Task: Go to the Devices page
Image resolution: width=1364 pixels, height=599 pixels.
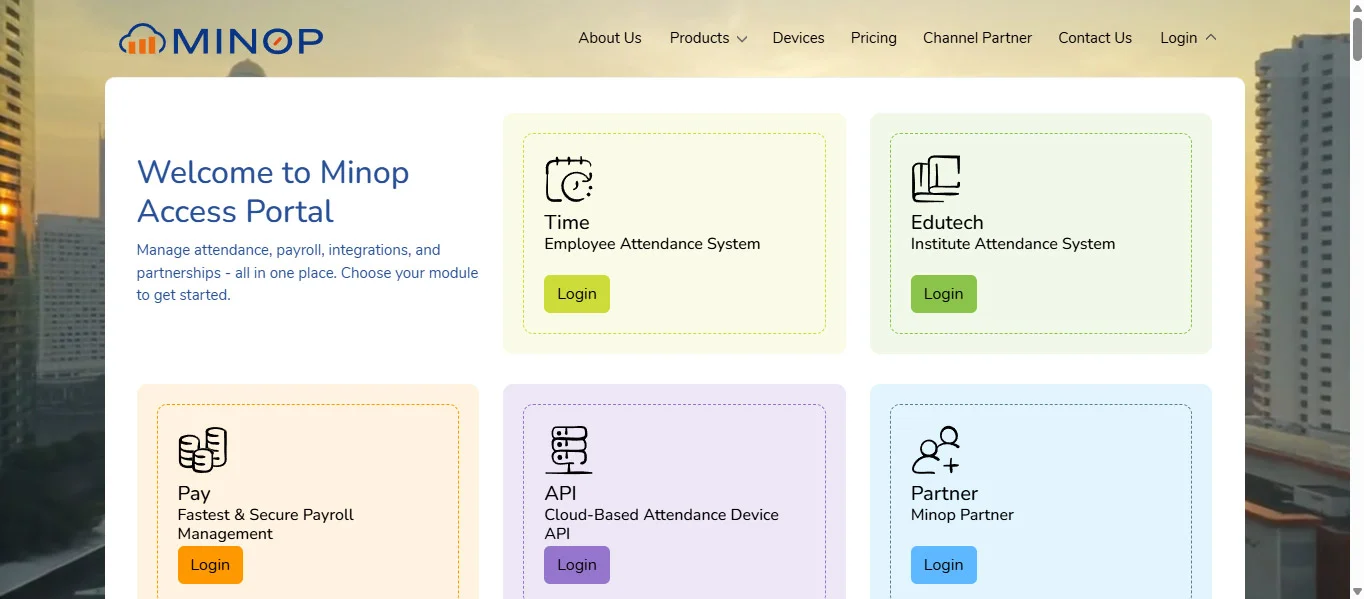Action: 798,38
